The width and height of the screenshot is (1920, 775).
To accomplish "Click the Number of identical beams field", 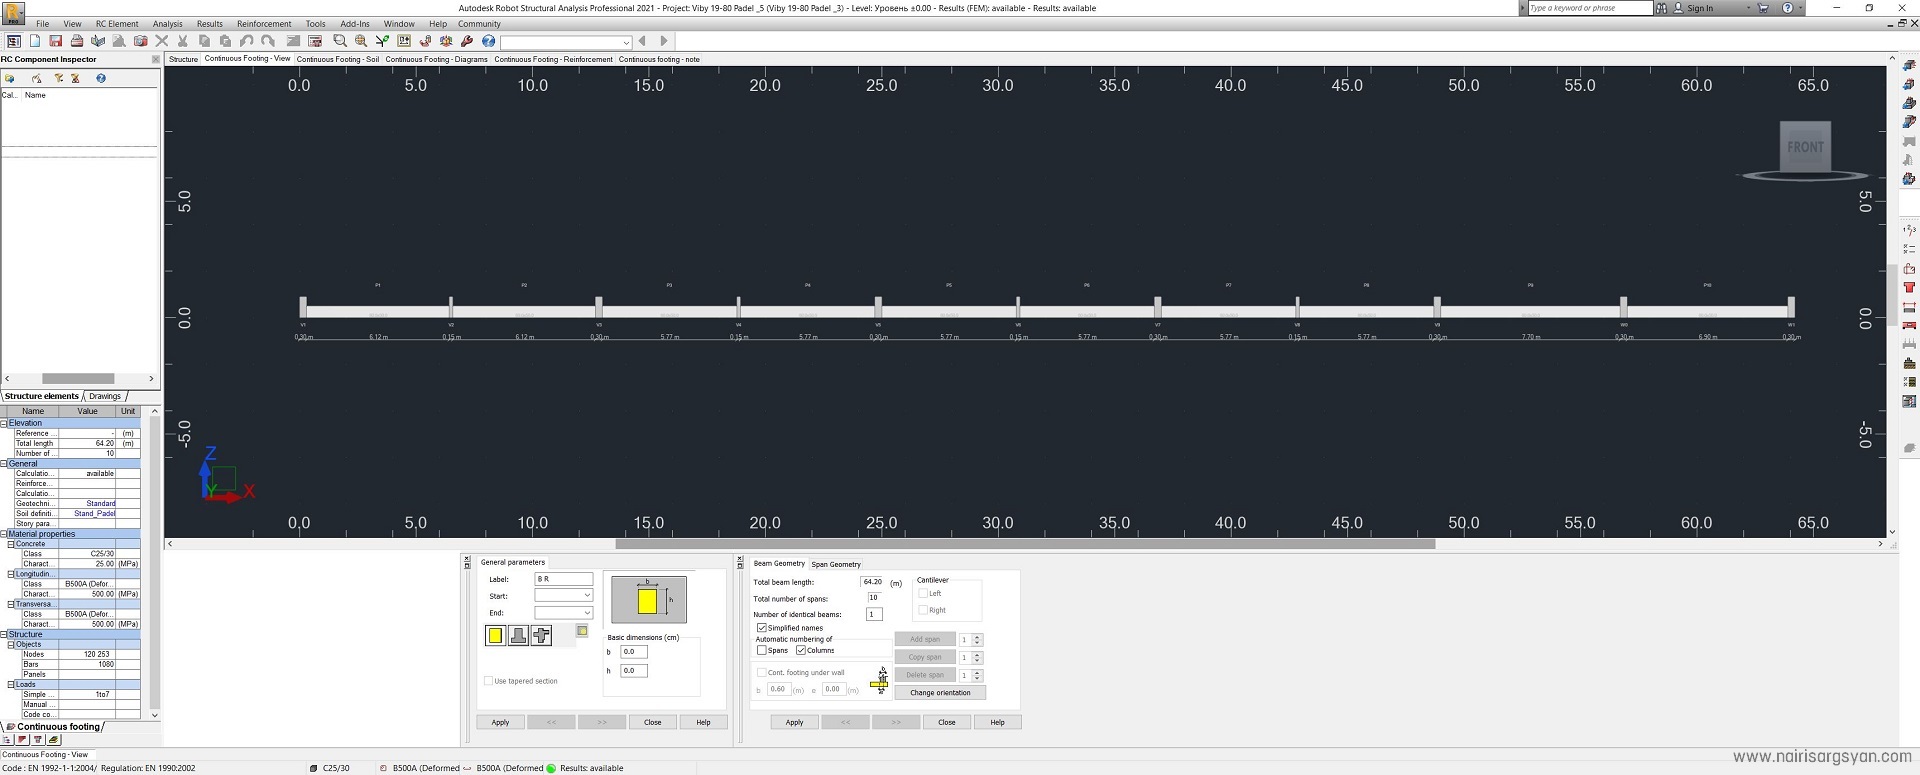I will (874, 614).
